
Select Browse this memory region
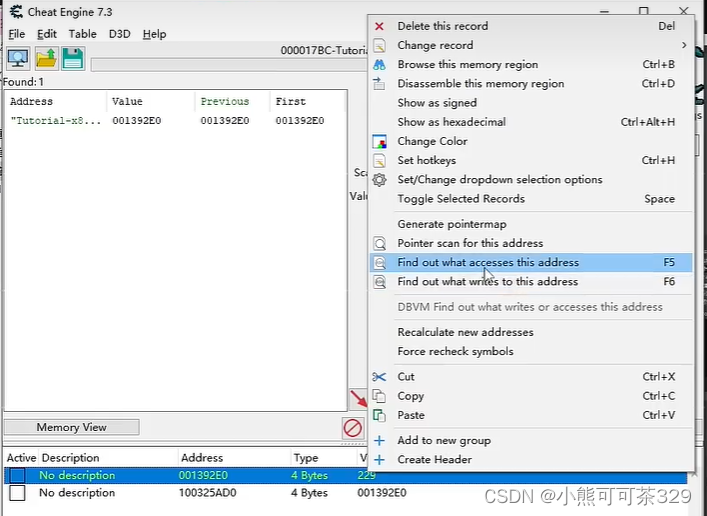point(531,64)
